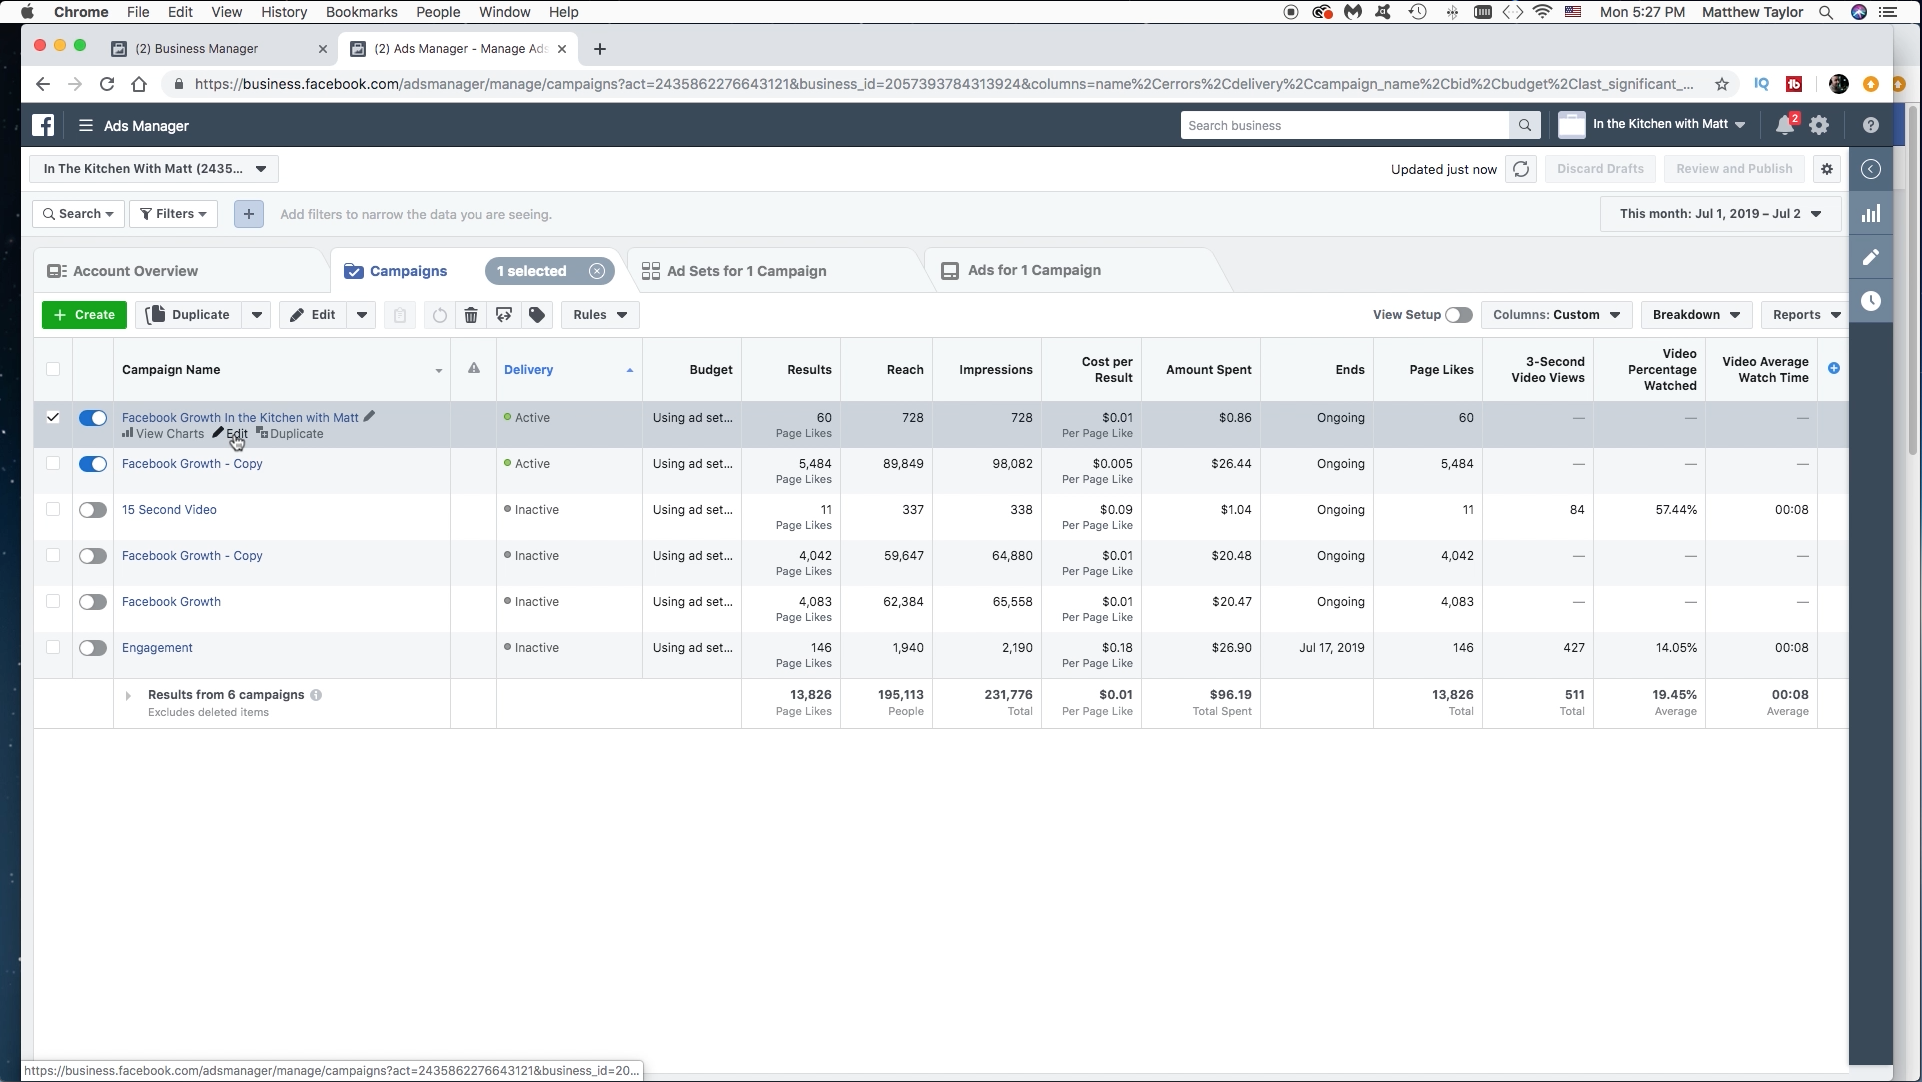Image resolution: width=1922 pixels, height=1082 pixels.
Task: Bookmark page with the star icon
Action: (1722, 84)
